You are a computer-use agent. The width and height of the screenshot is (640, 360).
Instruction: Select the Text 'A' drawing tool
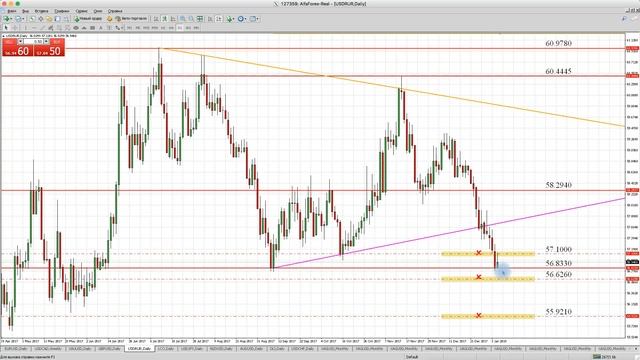click(x=101, y=28)
